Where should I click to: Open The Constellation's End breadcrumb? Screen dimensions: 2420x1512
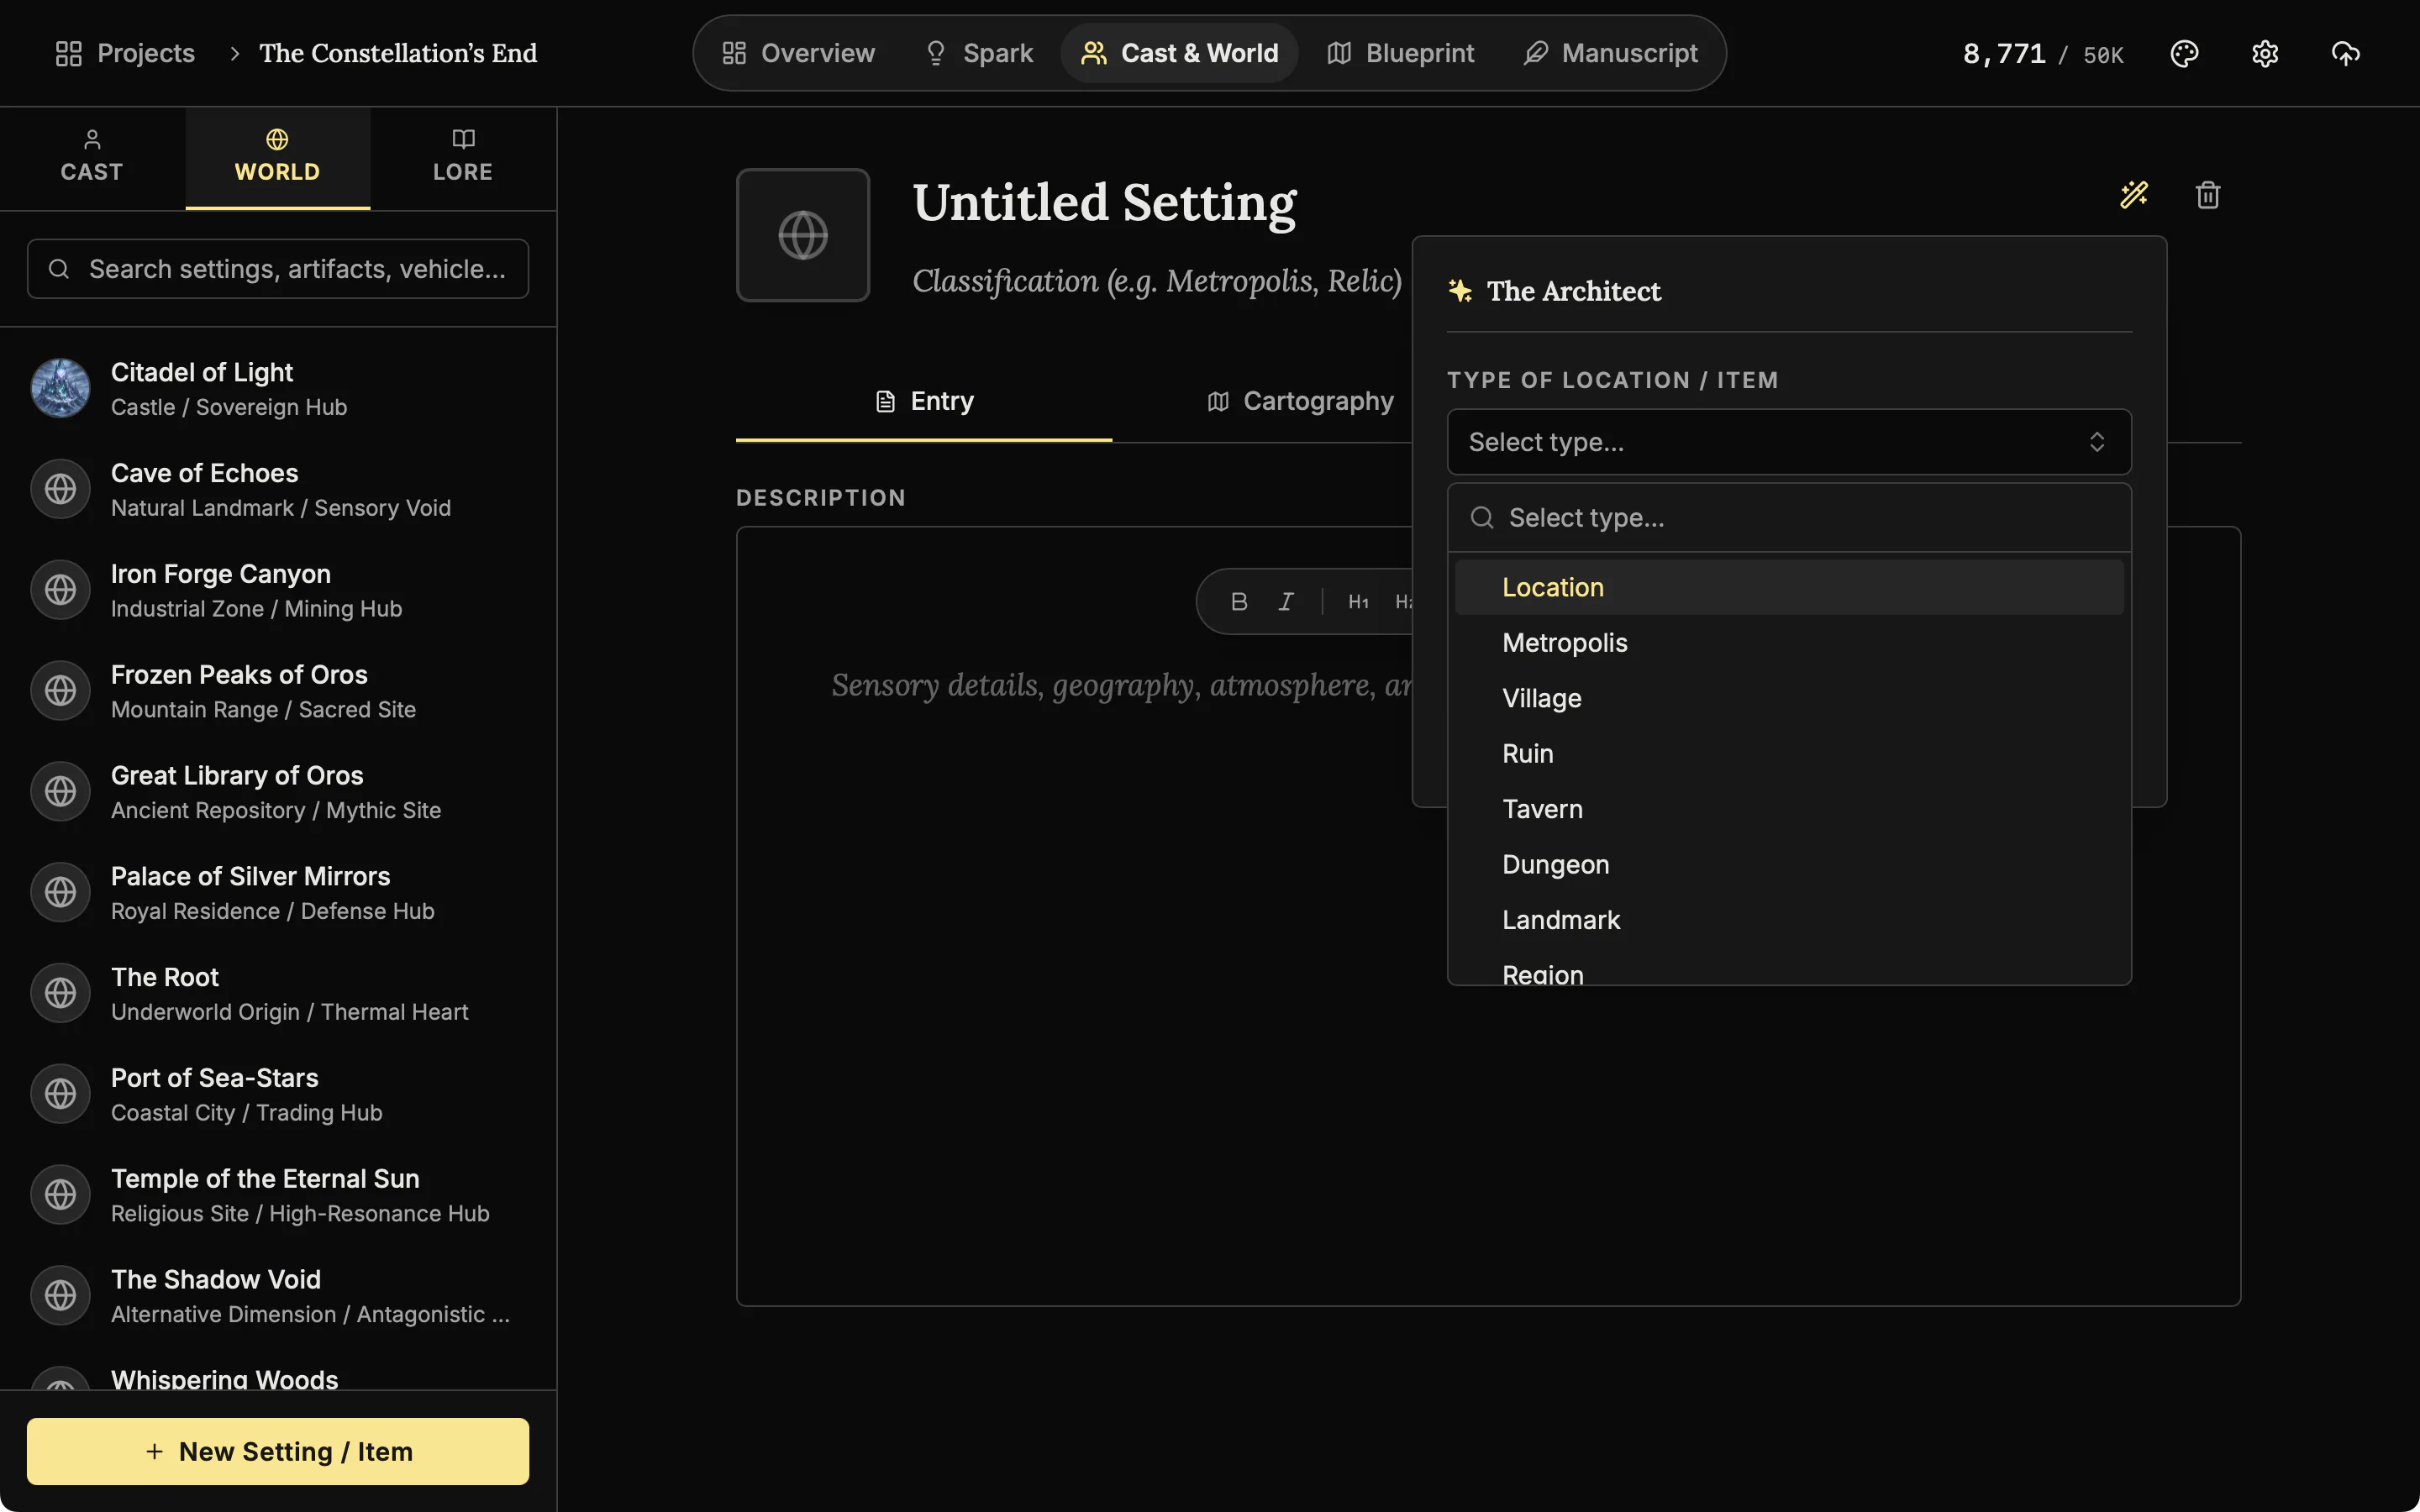[398, 53]
